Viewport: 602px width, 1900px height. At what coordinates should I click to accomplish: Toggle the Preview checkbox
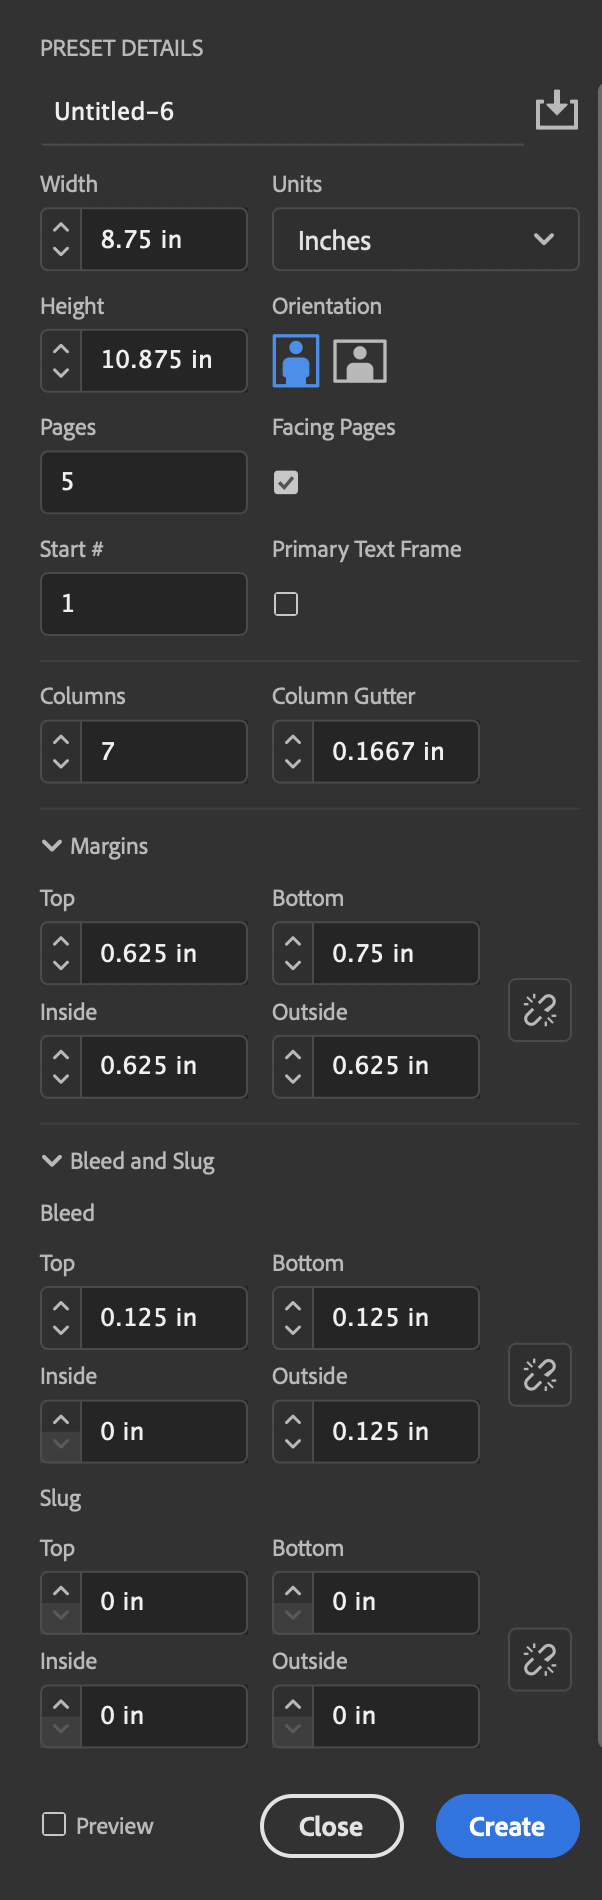coord(54,1825)
